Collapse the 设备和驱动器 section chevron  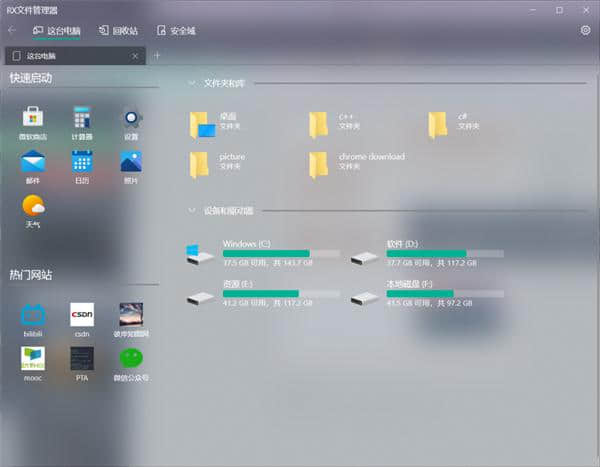coord(192,210)
